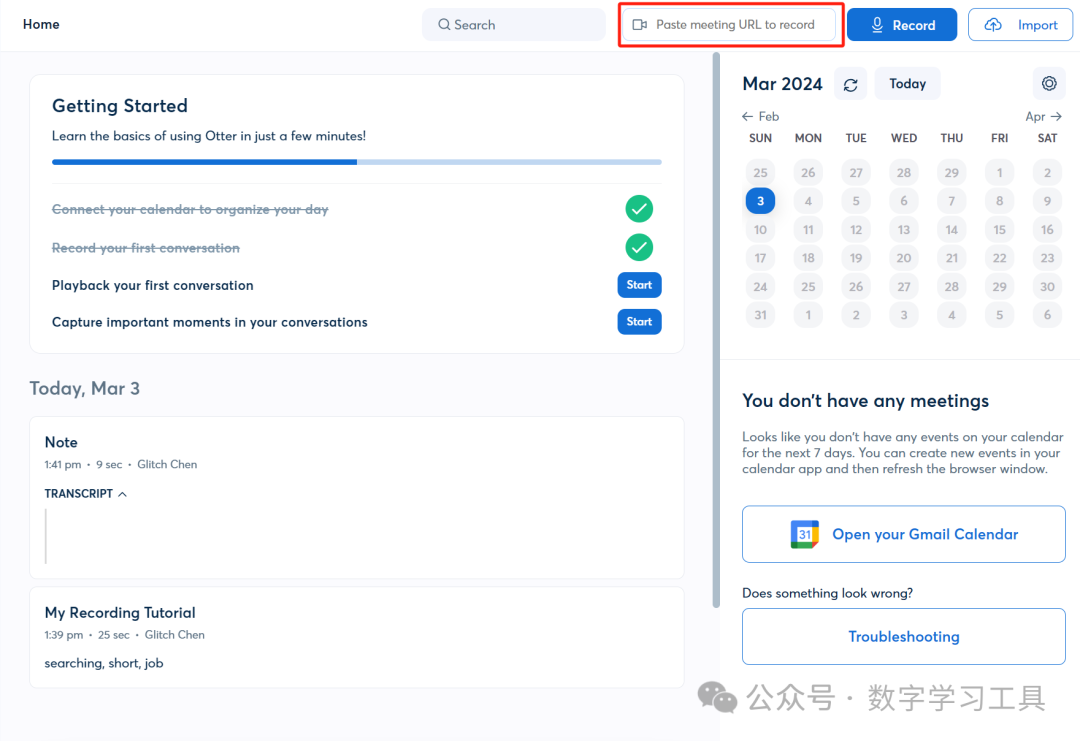Select March 12 in the calendar
The width and height of the screenshot is (1080, 741).
pyautogui.click(x=855, y=229)
